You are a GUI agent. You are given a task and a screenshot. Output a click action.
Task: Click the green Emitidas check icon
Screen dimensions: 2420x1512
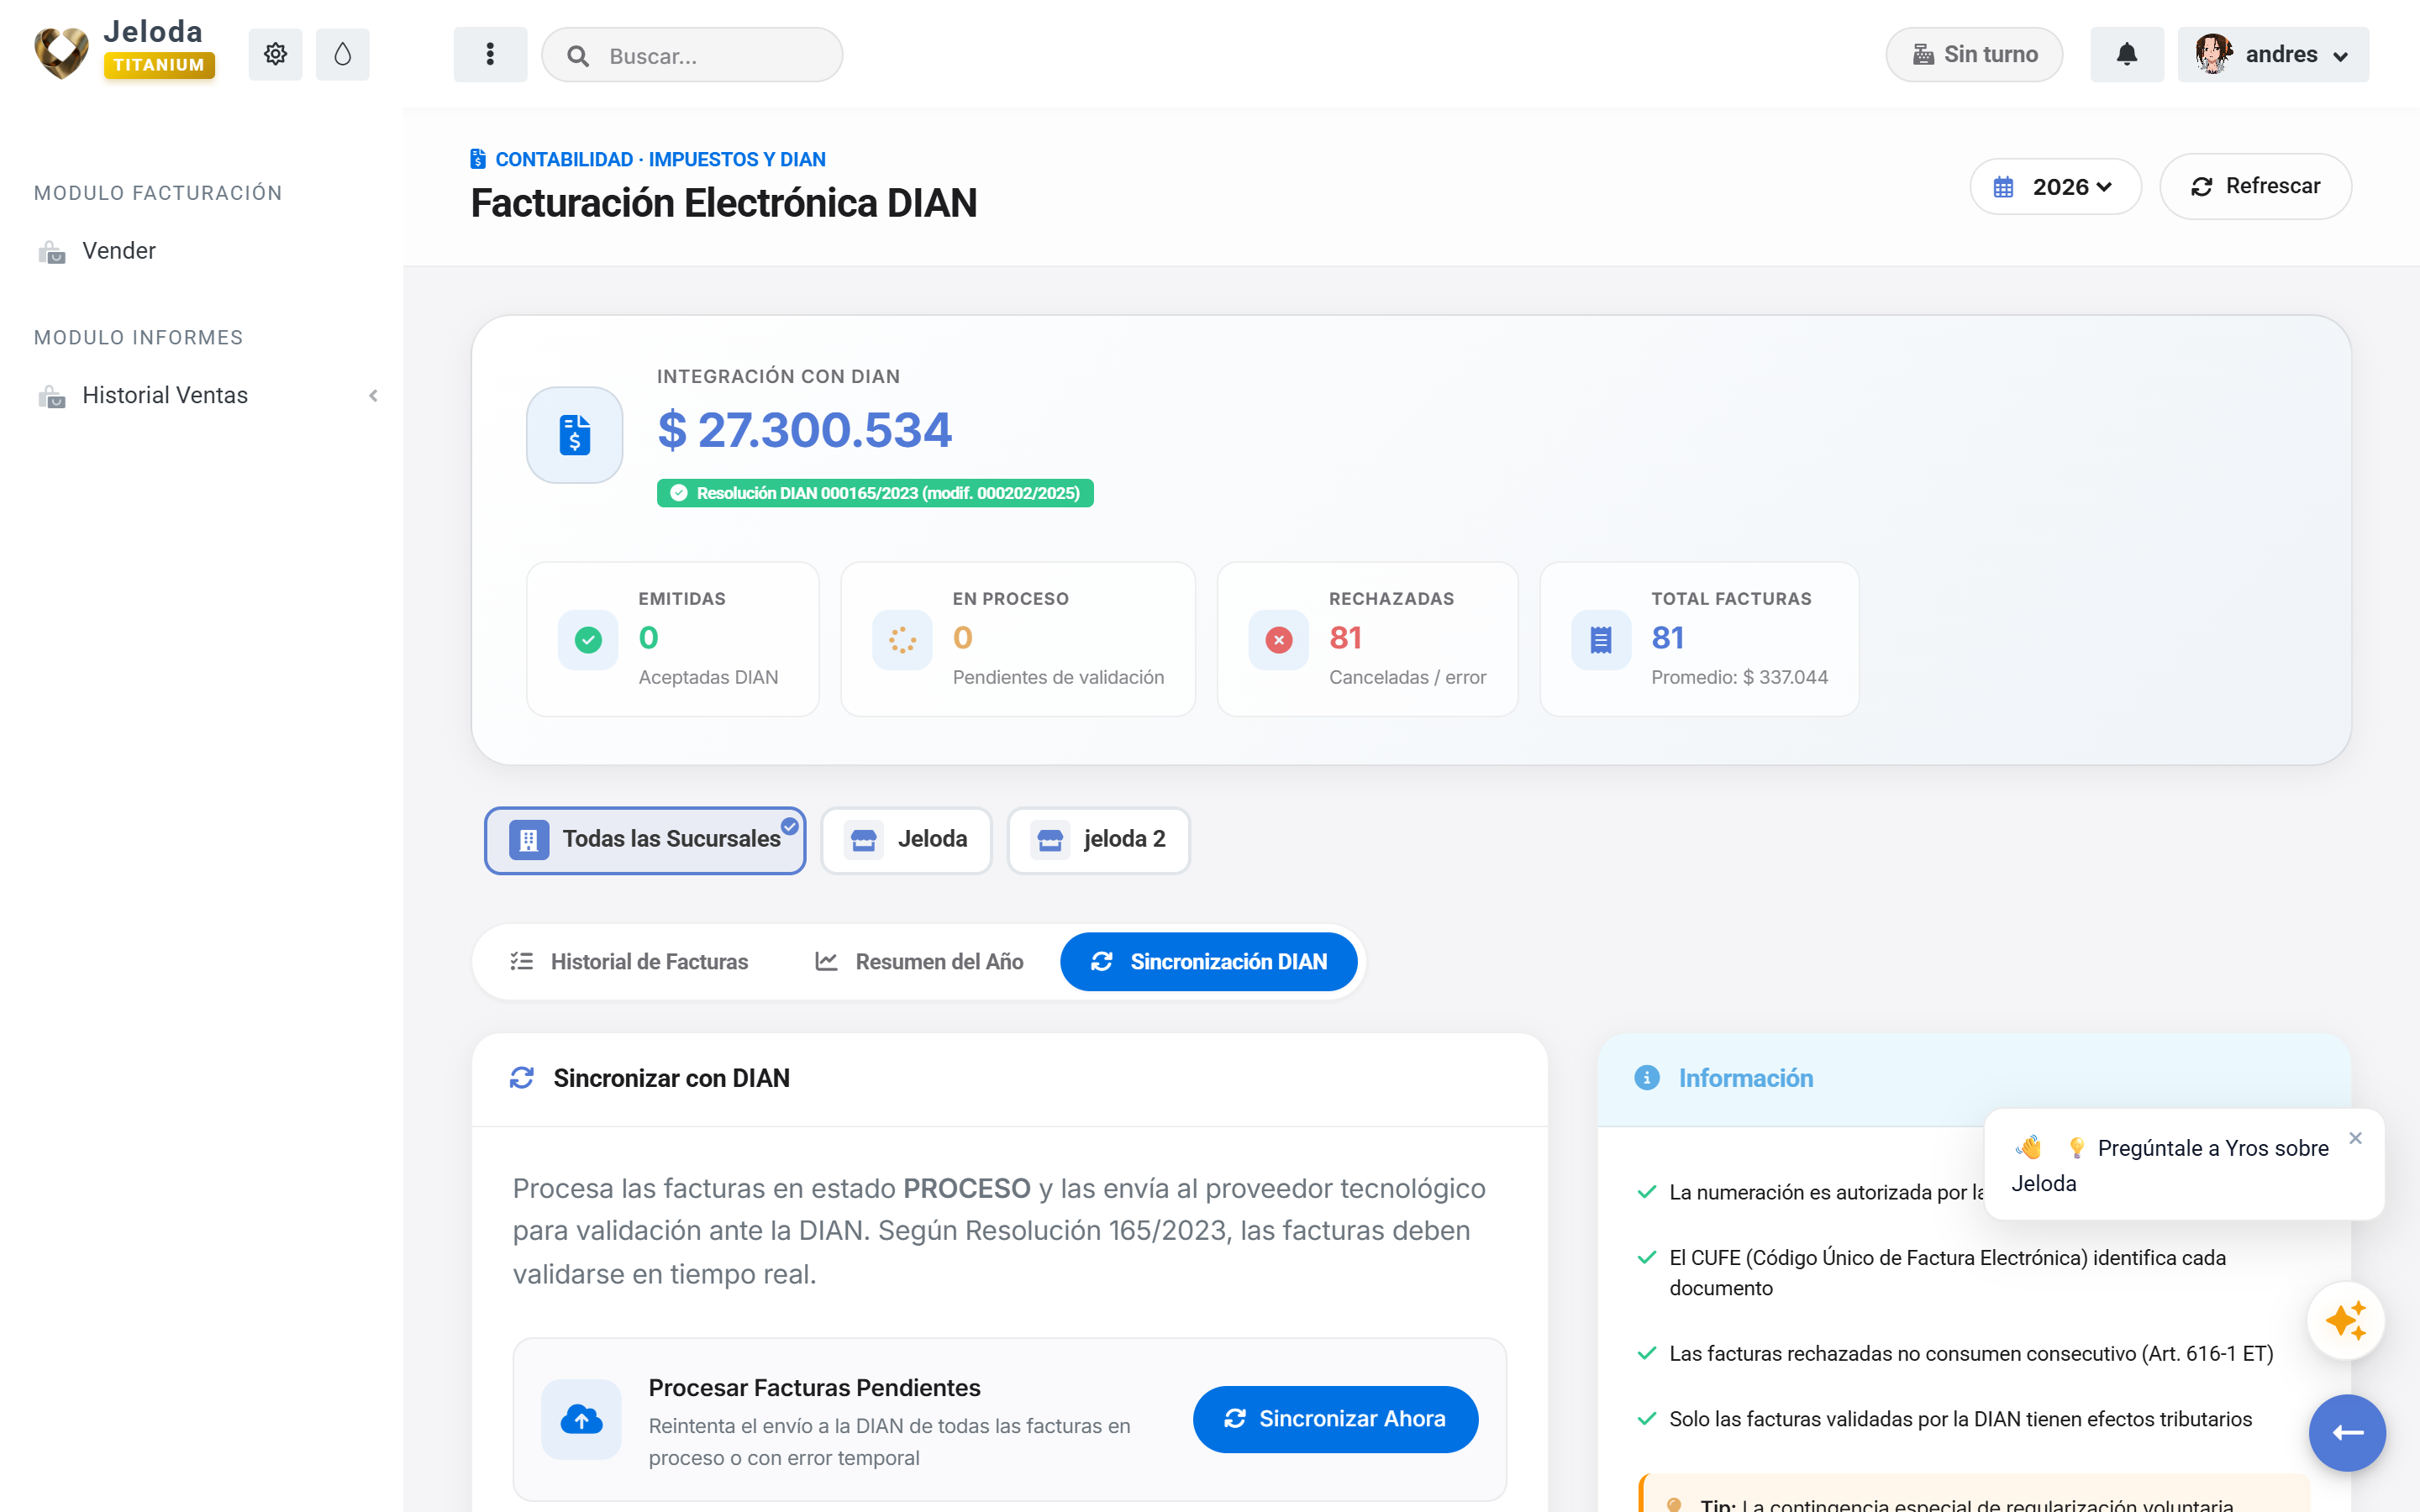tap(588, 640)
